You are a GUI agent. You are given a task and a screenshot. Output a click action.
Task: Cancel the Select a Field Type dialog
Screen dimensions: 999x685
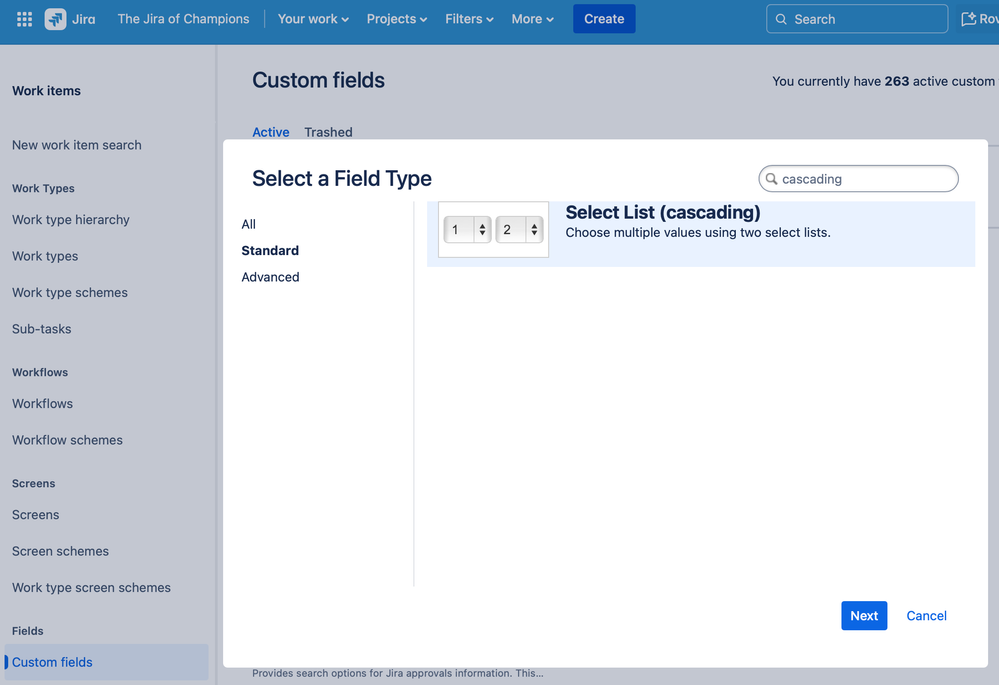coord(926,616)
